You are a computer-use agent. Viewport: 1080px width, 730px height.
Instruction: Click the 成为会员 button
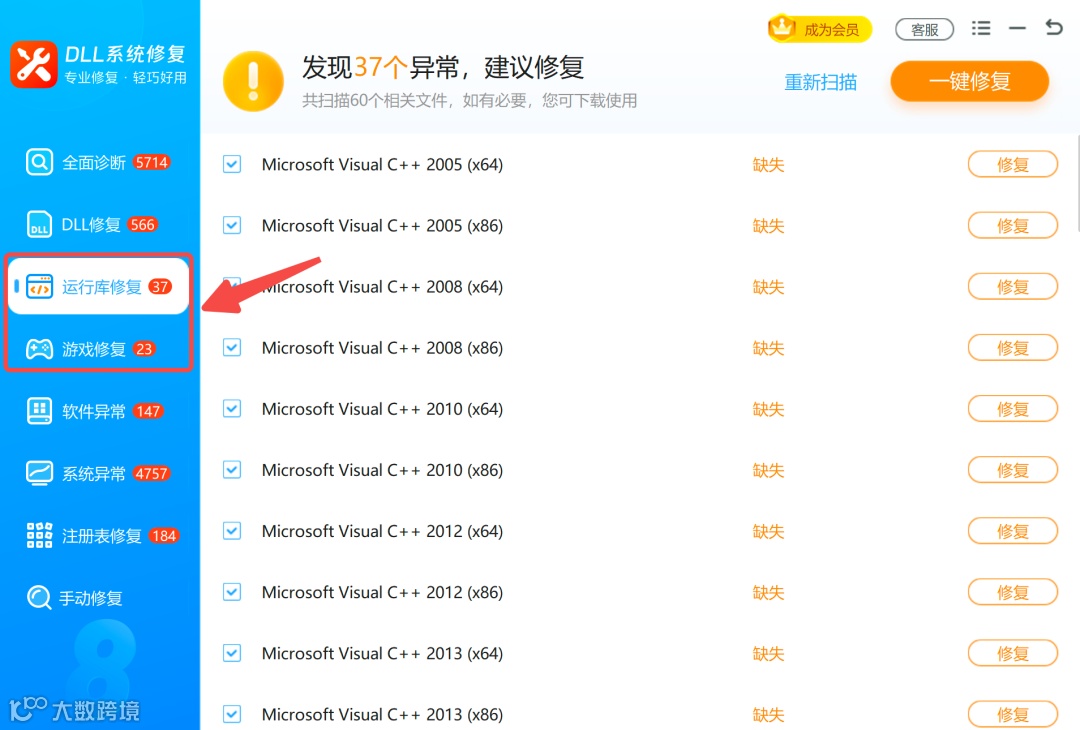820,29
